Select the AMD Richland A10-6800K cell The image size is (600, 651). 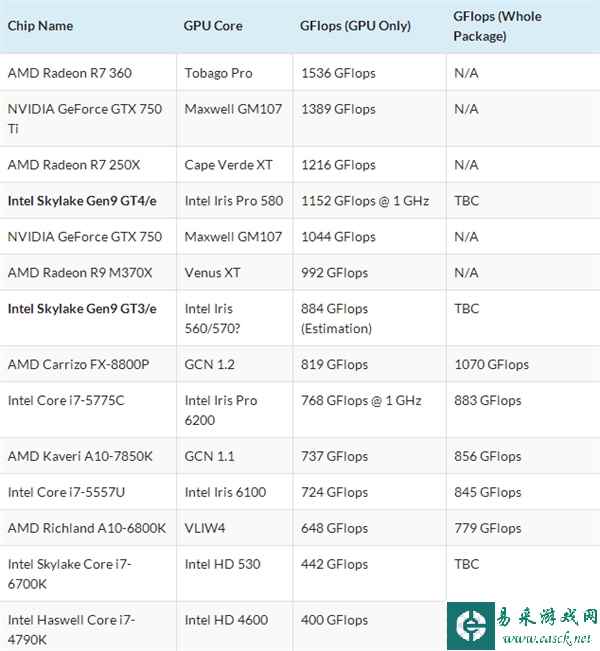87,529
